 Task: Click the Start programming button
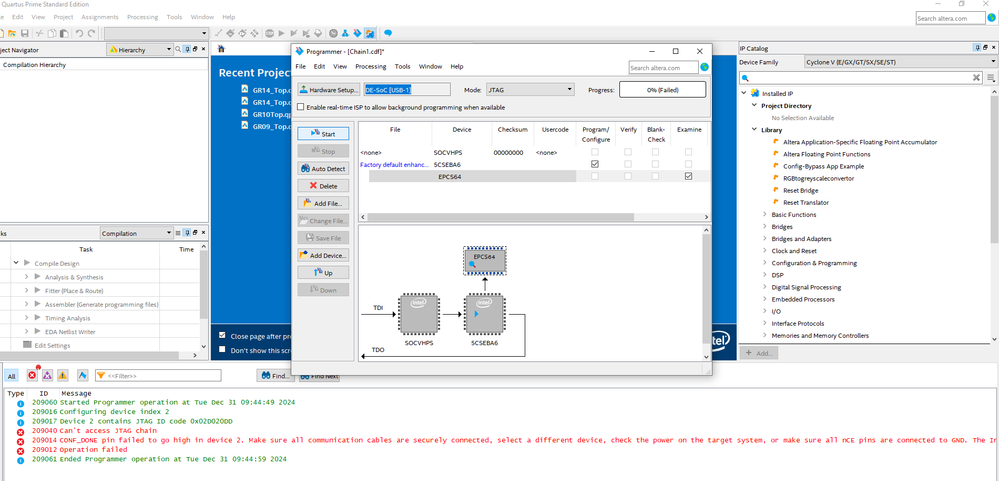[323, 133]
